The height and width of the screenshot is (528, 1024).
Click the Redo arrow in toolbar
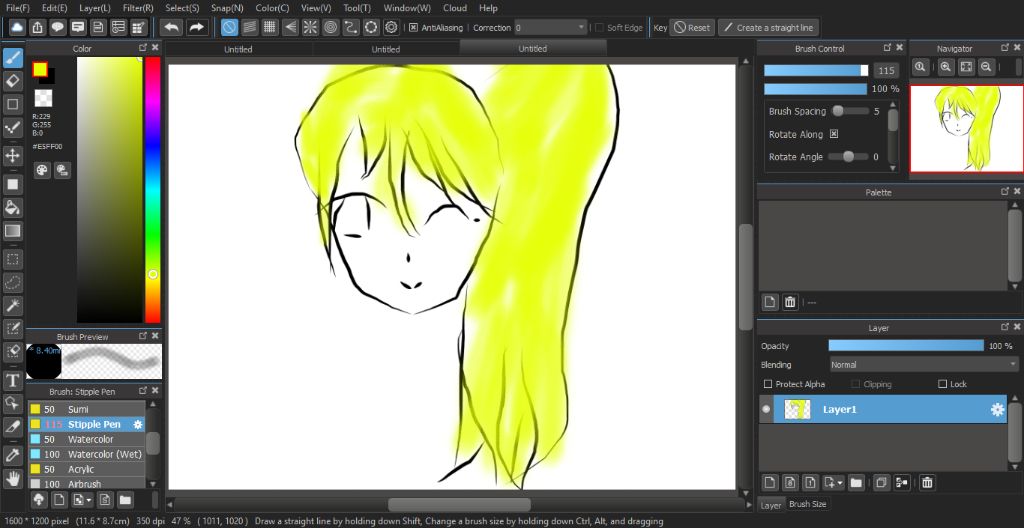coord(196,27)
